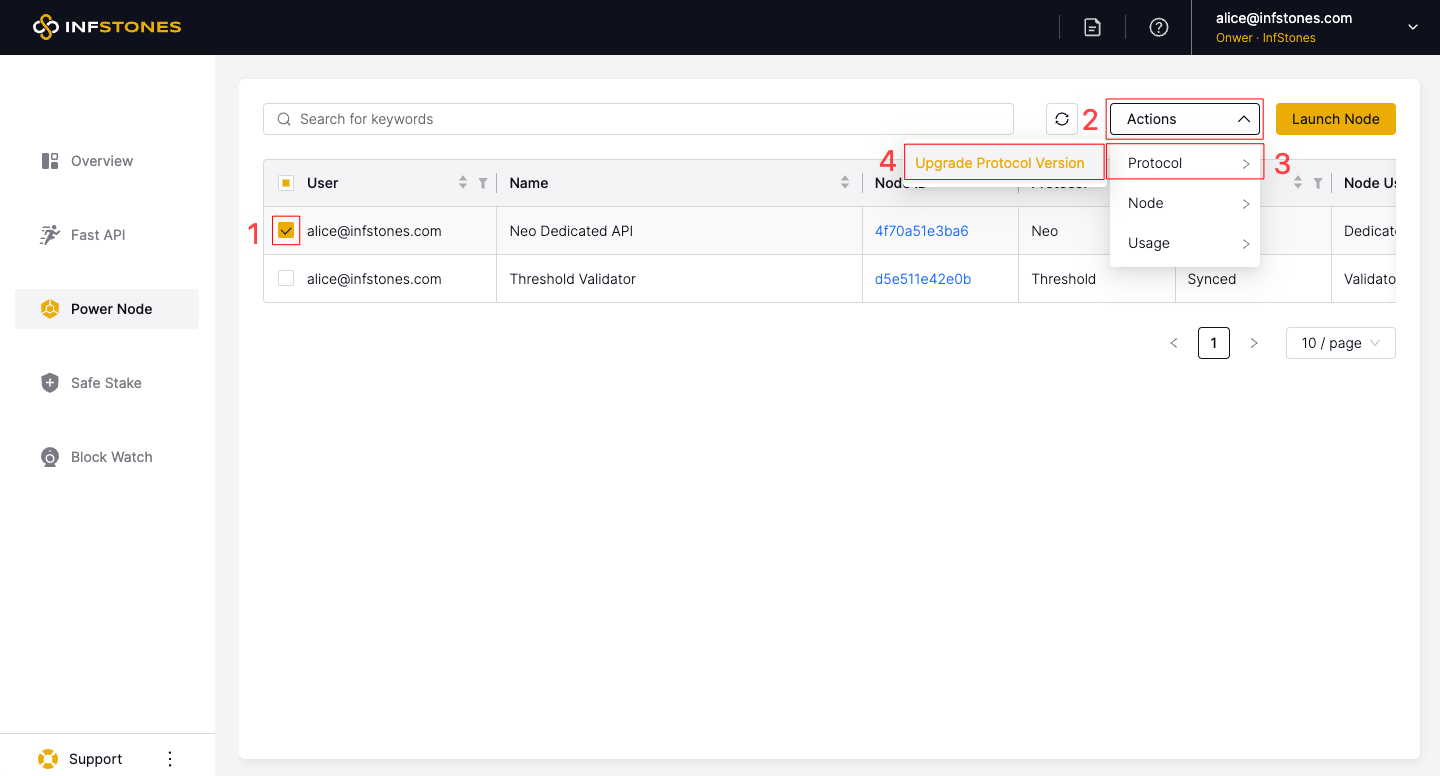Open the three-dot menu beside Support

point(170,759)
